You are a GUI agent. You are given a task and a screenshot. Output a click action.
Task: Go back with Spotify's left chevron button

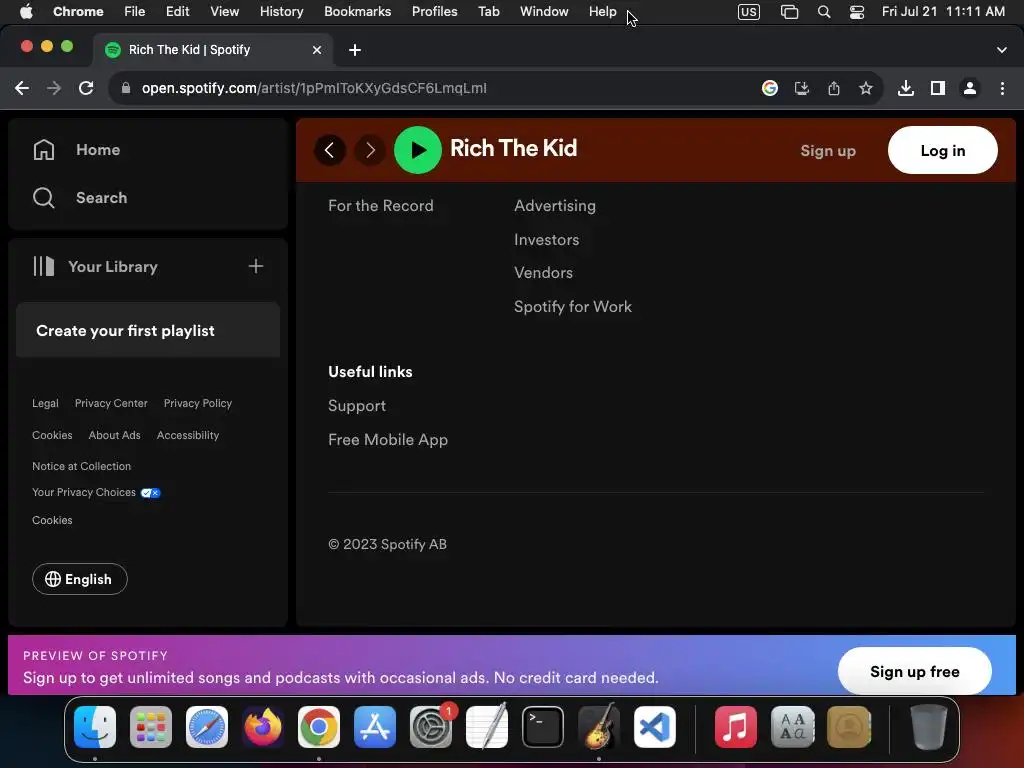[x=330, y=150]
